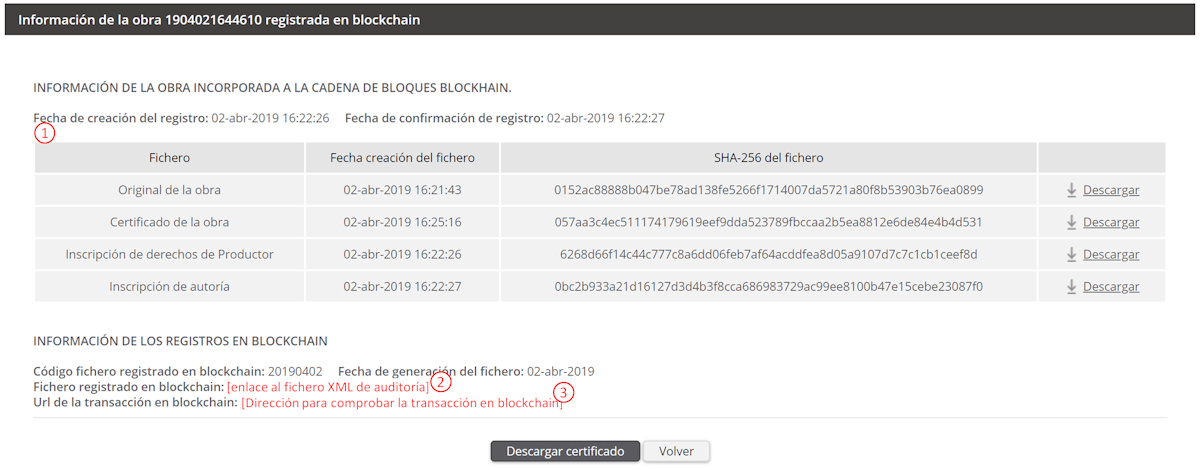Viewport: 1200px width, 470px height.
Task: Click download arrow icon for Certificado de la obra
Action: tap(1071, 222)
